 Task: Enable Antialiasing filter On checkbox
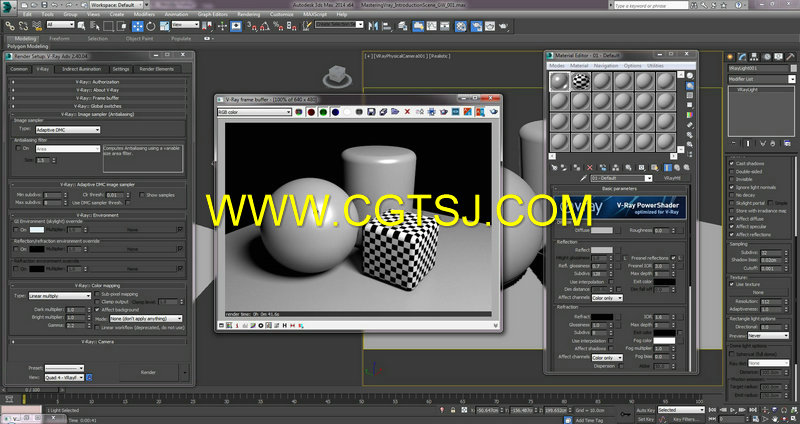(18, 148)
